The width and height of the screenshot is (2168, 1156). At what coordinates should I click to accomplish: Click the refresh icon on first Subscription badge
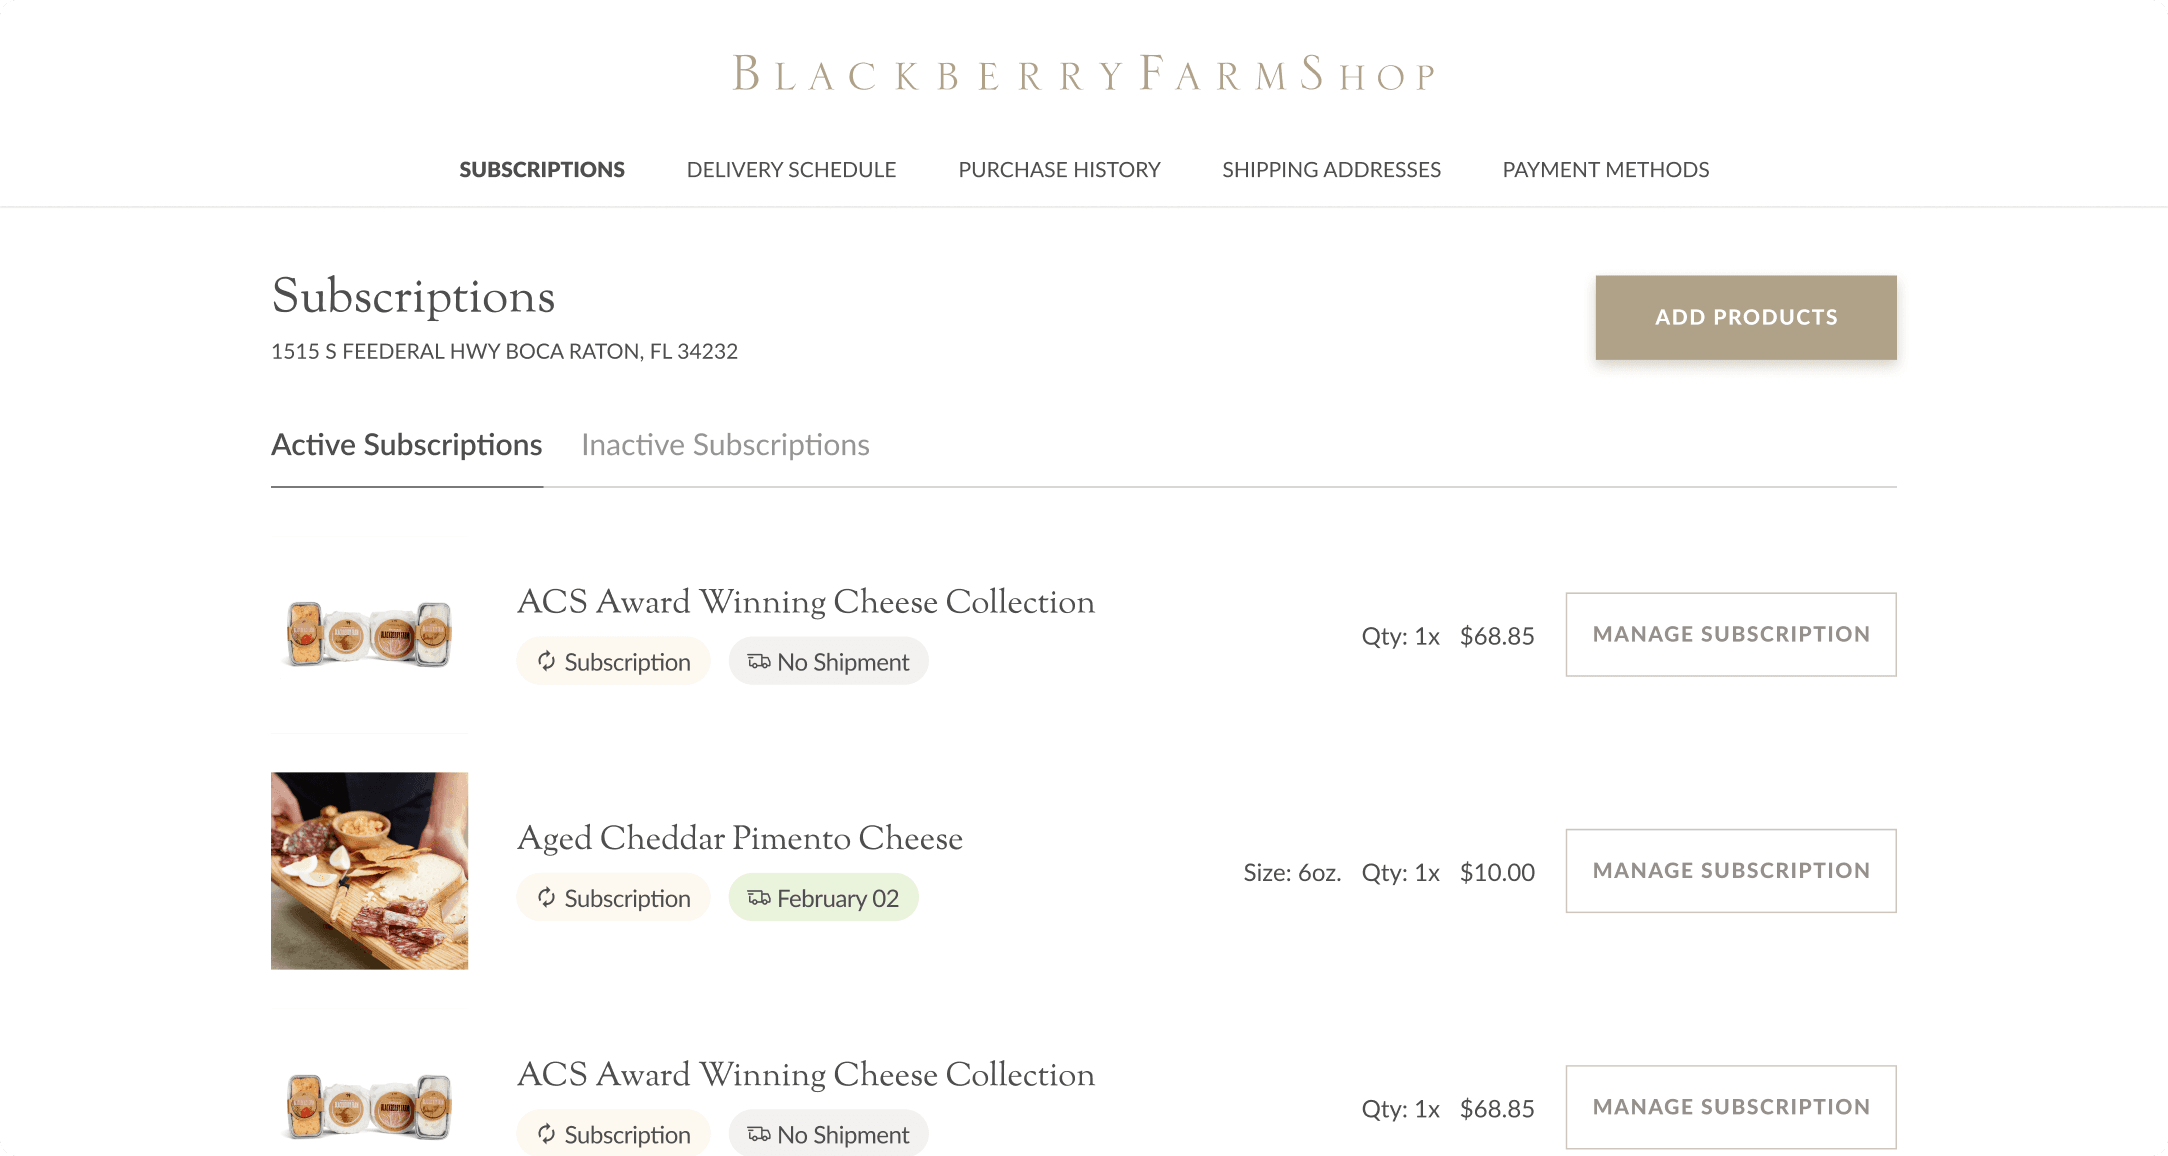(x=546, y=661)
